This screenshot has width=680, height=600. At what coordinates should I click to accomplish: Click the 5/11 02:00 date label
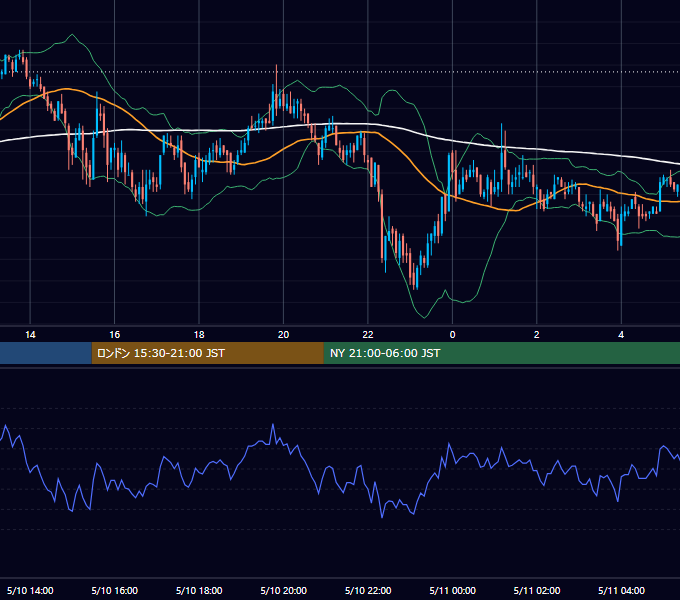[x=537, y=590]
